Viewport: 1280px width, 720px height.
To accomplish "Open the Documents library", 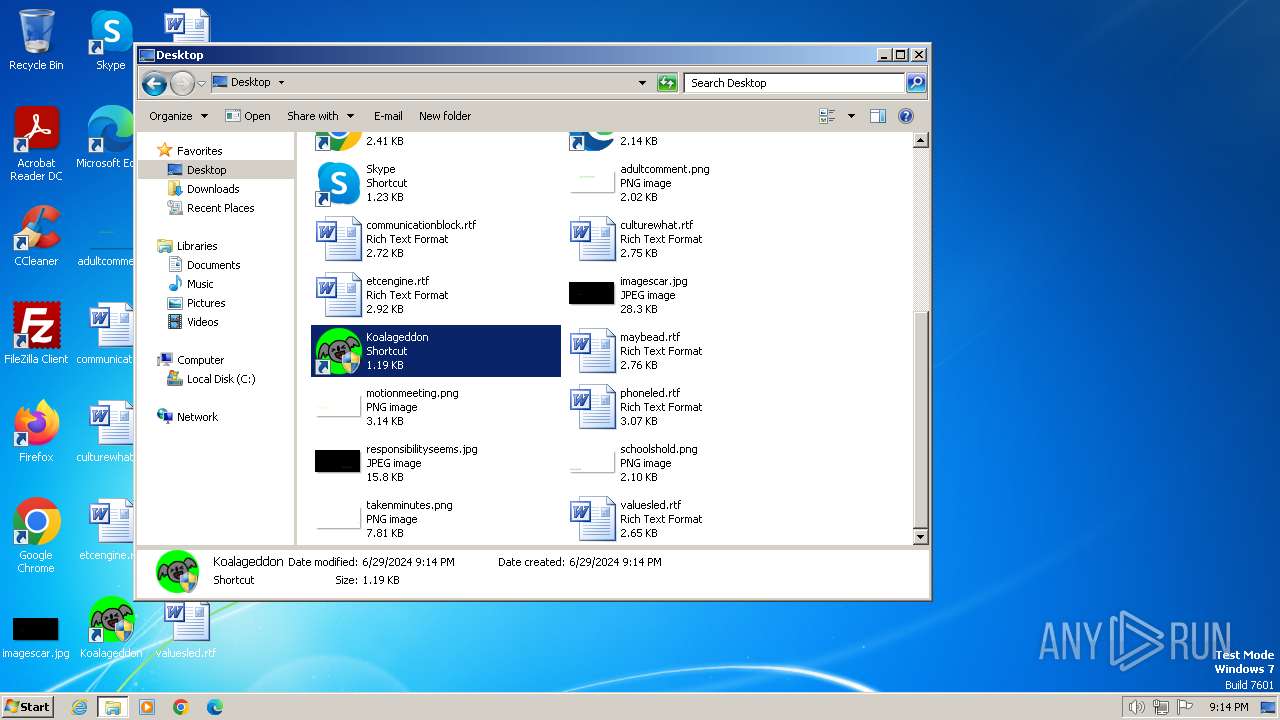I will pyautogui.click(x=213, y=265).
